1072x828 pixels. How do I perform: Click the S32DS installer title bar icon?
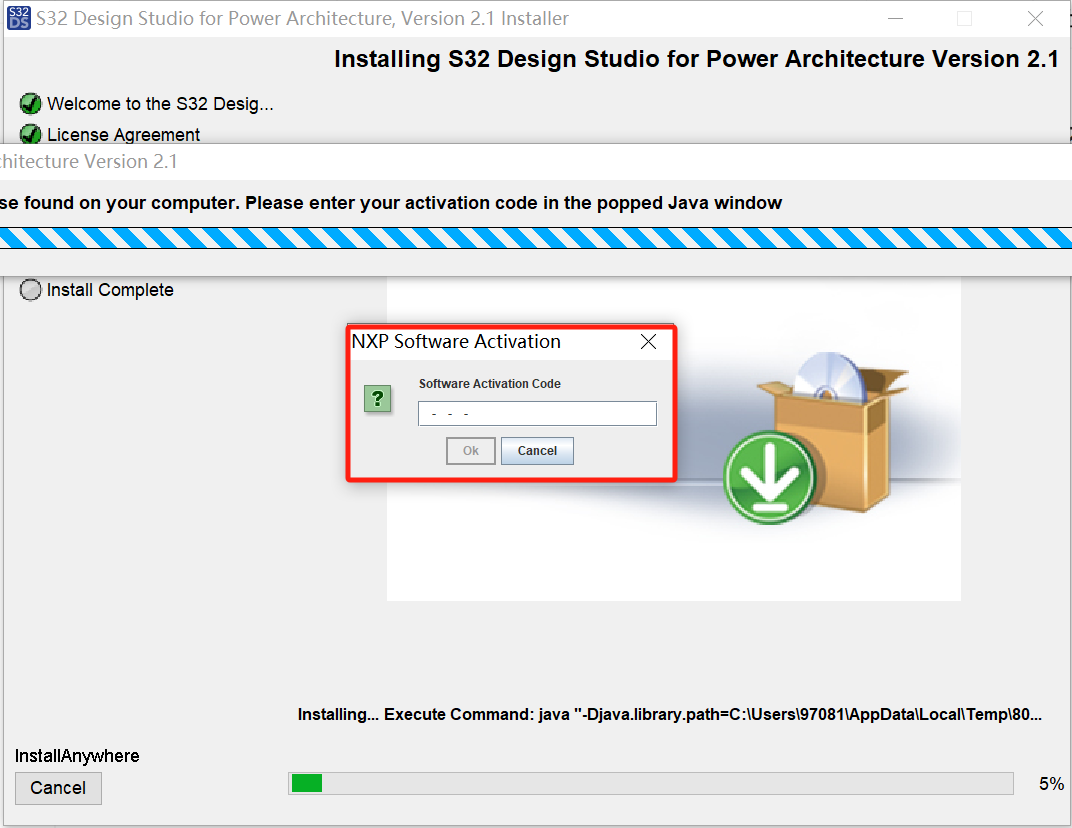click(x=18, y=18)
